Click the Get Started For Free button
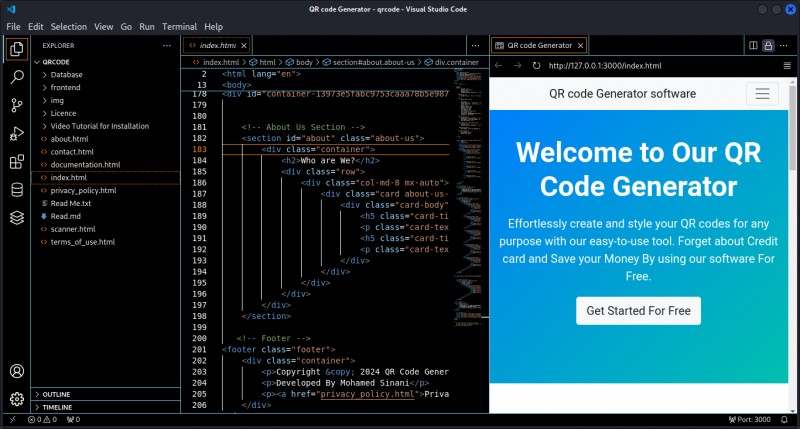The height and width of the screenshot is (429, 800). [x=638, y=311]
